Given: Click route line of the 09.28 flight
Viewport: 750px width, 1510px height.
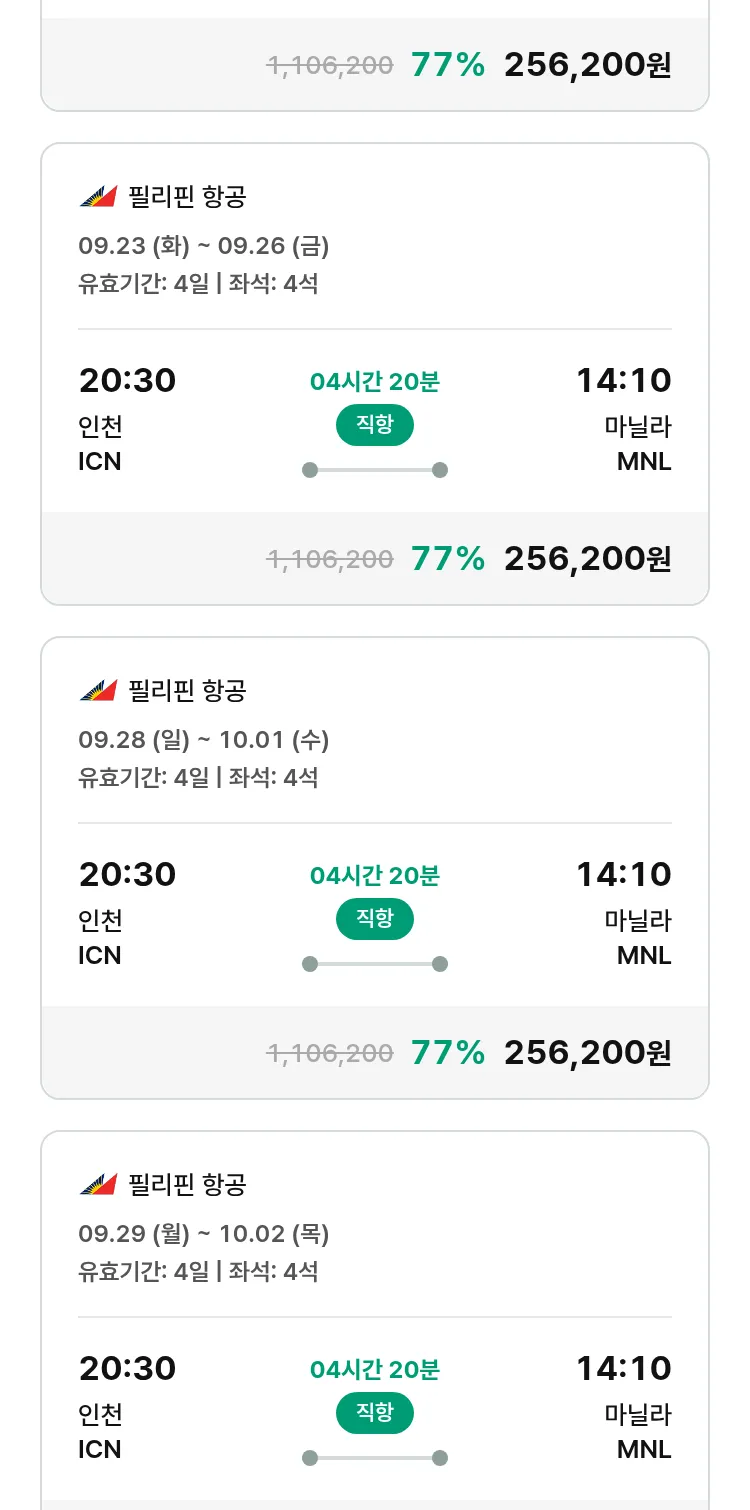Looking at the screenshot, I should pyautogui.click(x=375, y=964).
